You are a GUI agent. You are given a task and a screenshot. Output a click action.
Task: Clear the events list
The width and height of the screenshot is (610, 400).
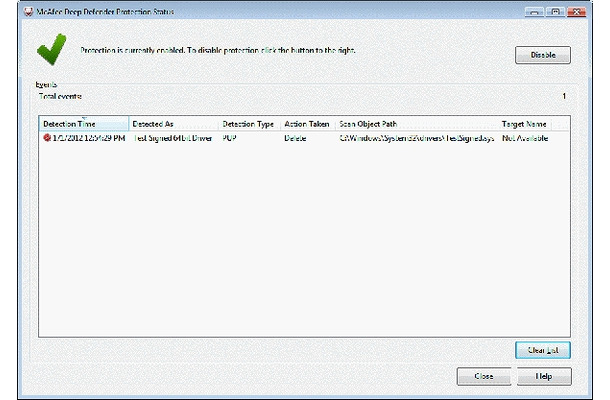pyautogui.click(x=543, y=350)
